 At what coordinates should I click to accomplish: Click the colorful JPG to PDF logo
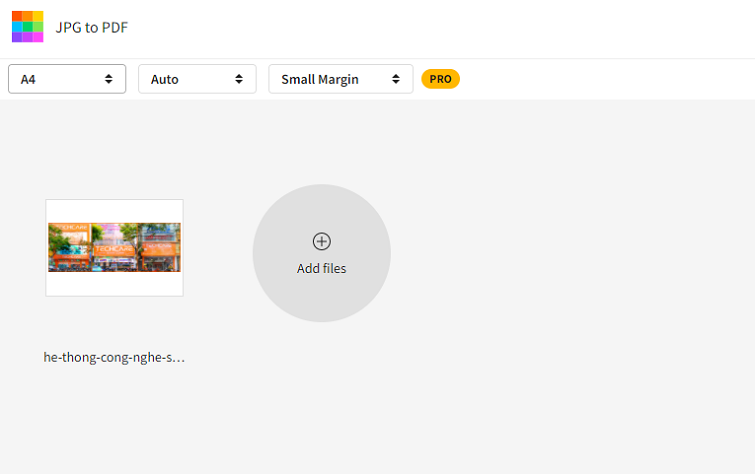27,27
